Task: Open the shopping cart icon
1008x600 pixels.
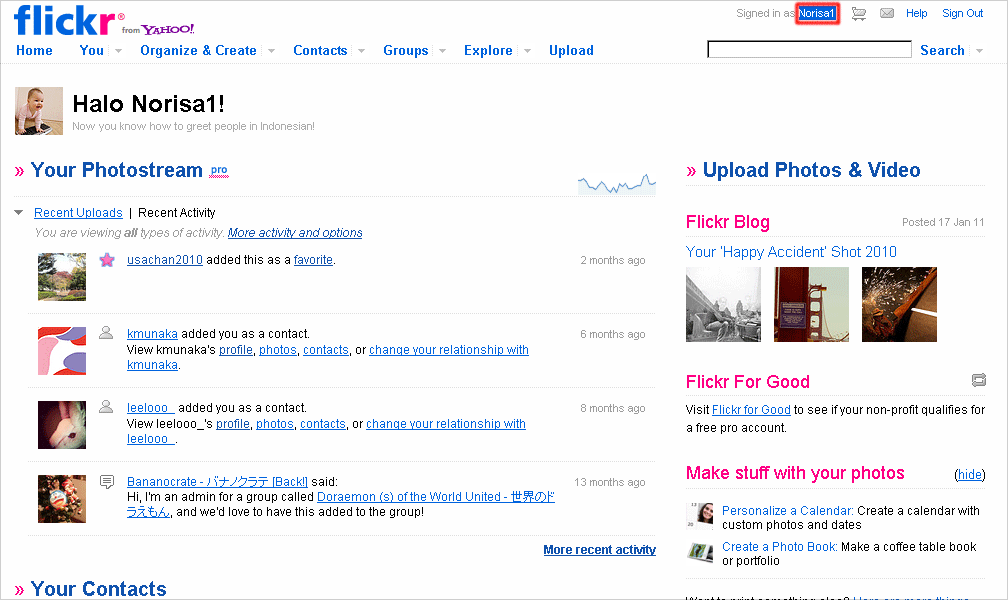Action: (x=859, y=14)
